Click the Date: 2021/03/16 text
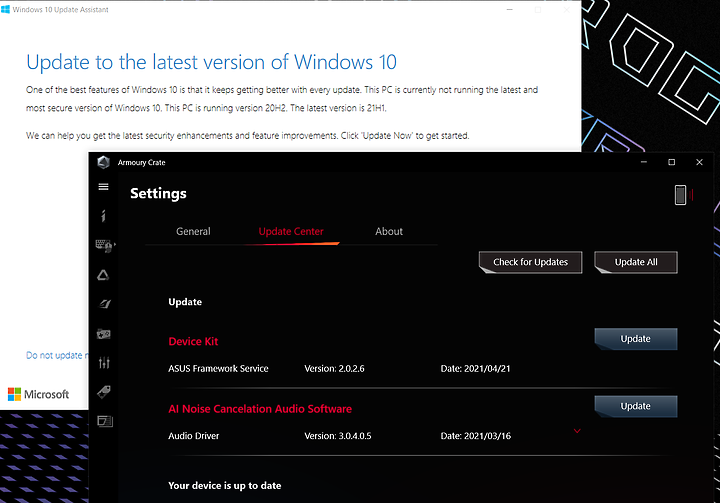 475,436
